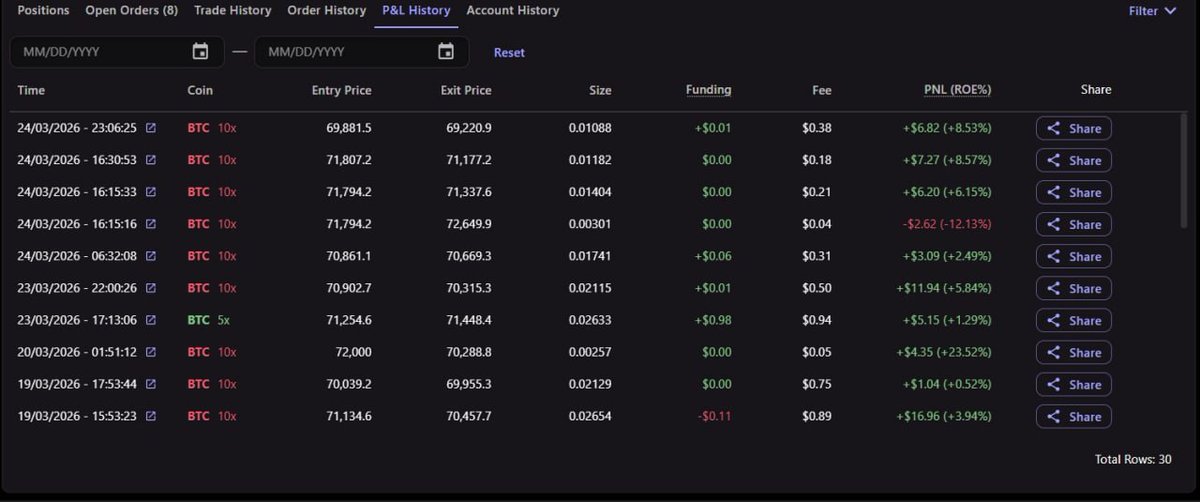Share the +$4.35 PNL trade

[x=1074, y=352]
